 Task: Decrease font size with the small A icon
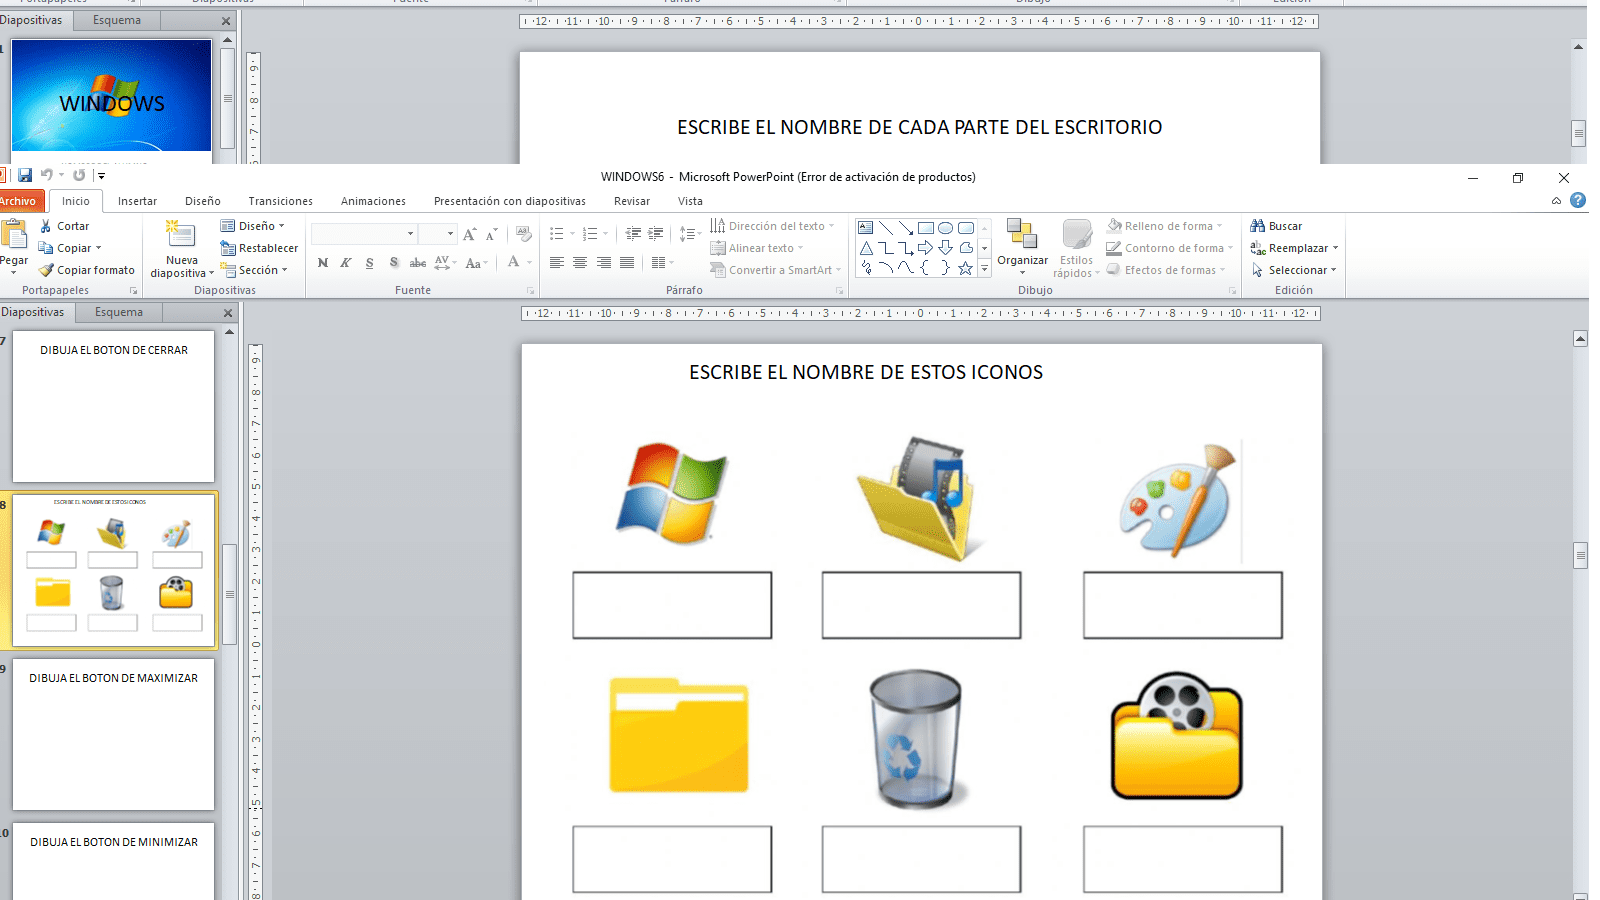(x=491, y=234)
